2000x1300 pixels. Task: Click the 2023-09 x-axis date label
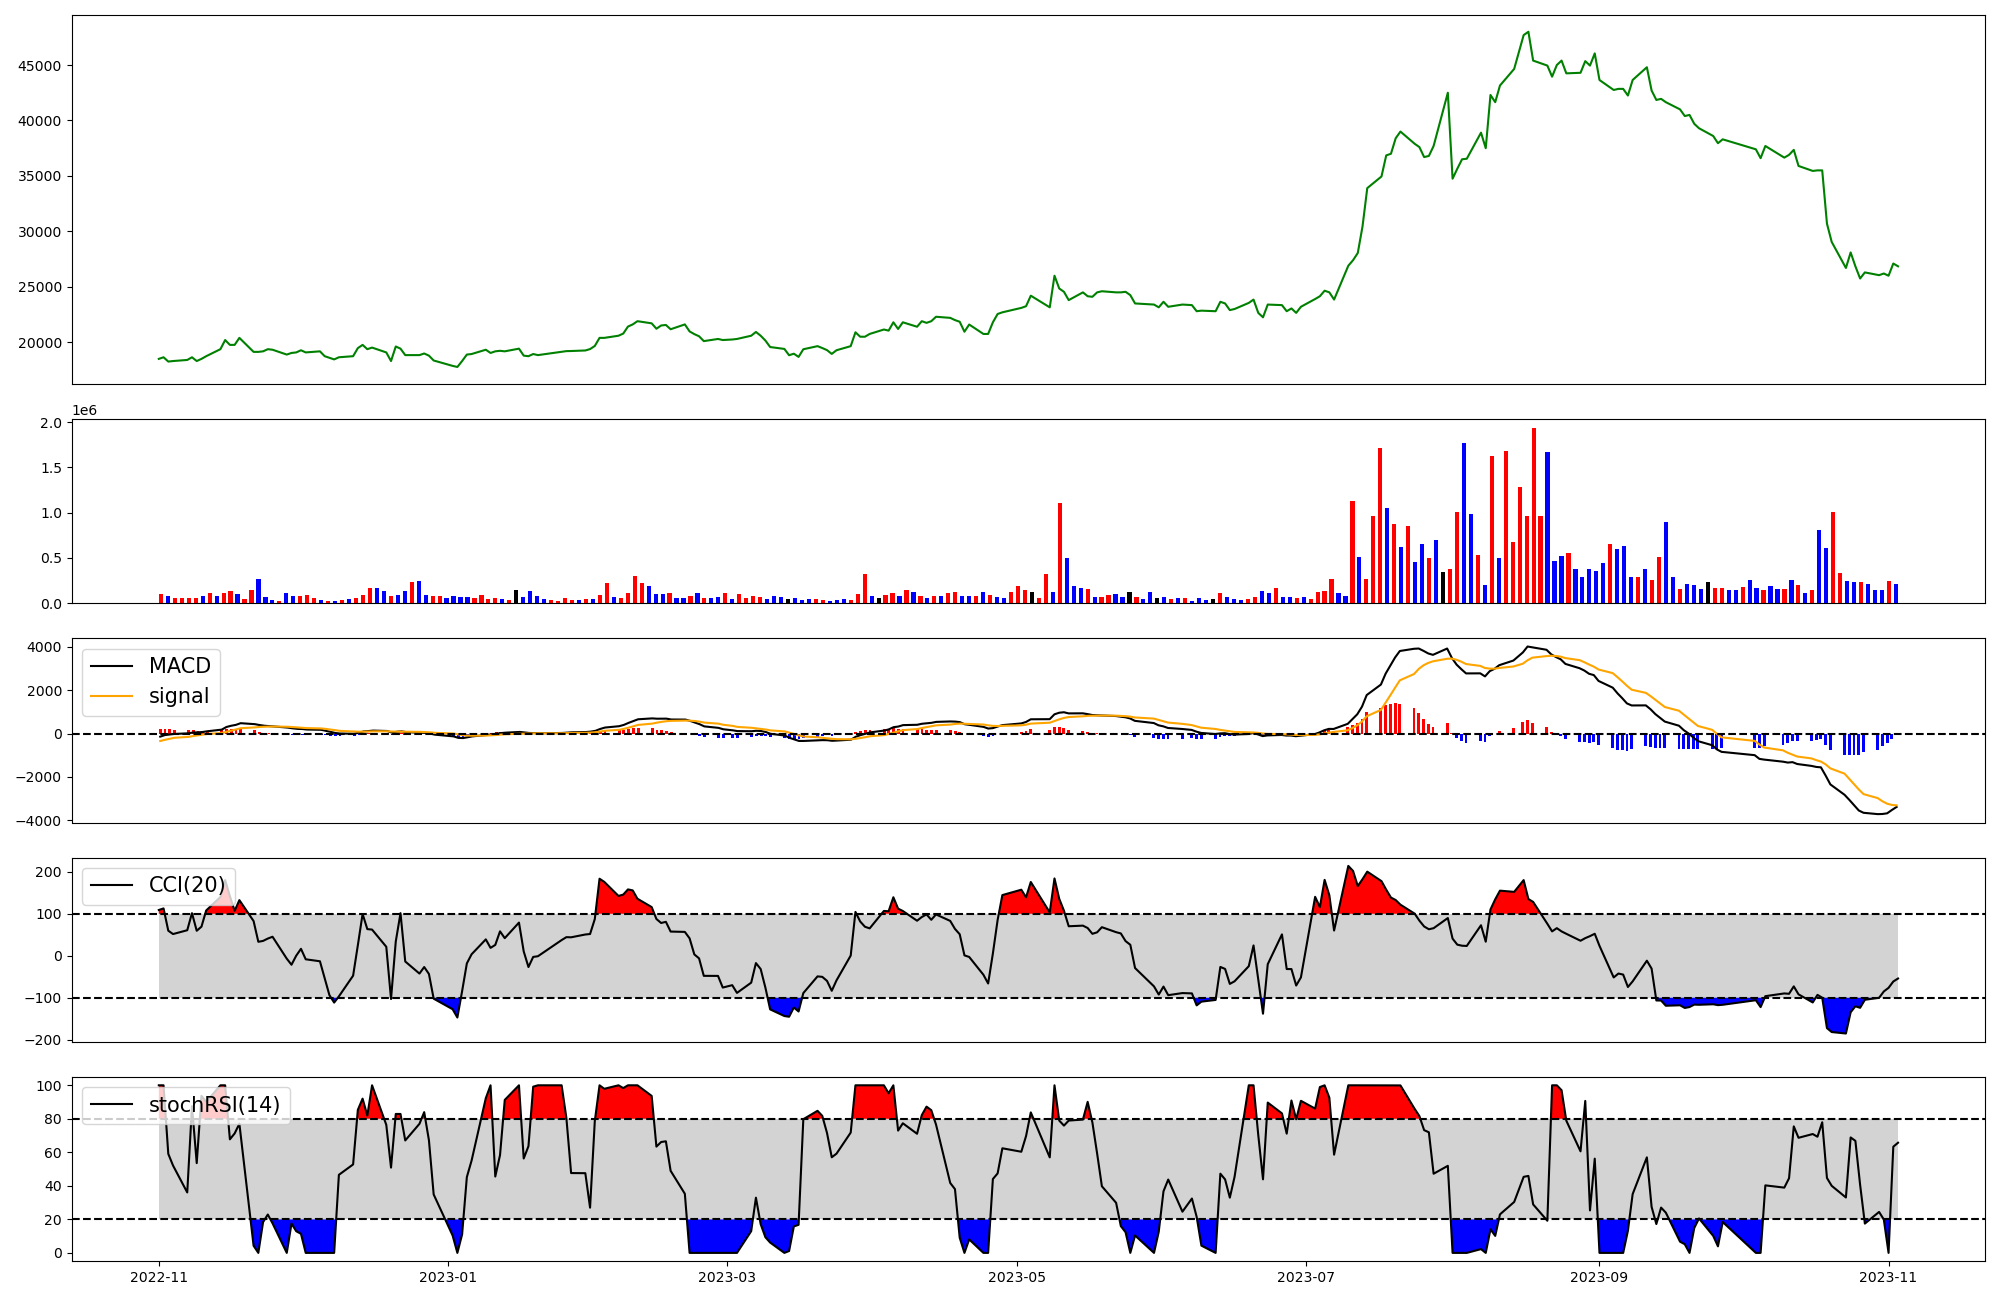1599,1277
